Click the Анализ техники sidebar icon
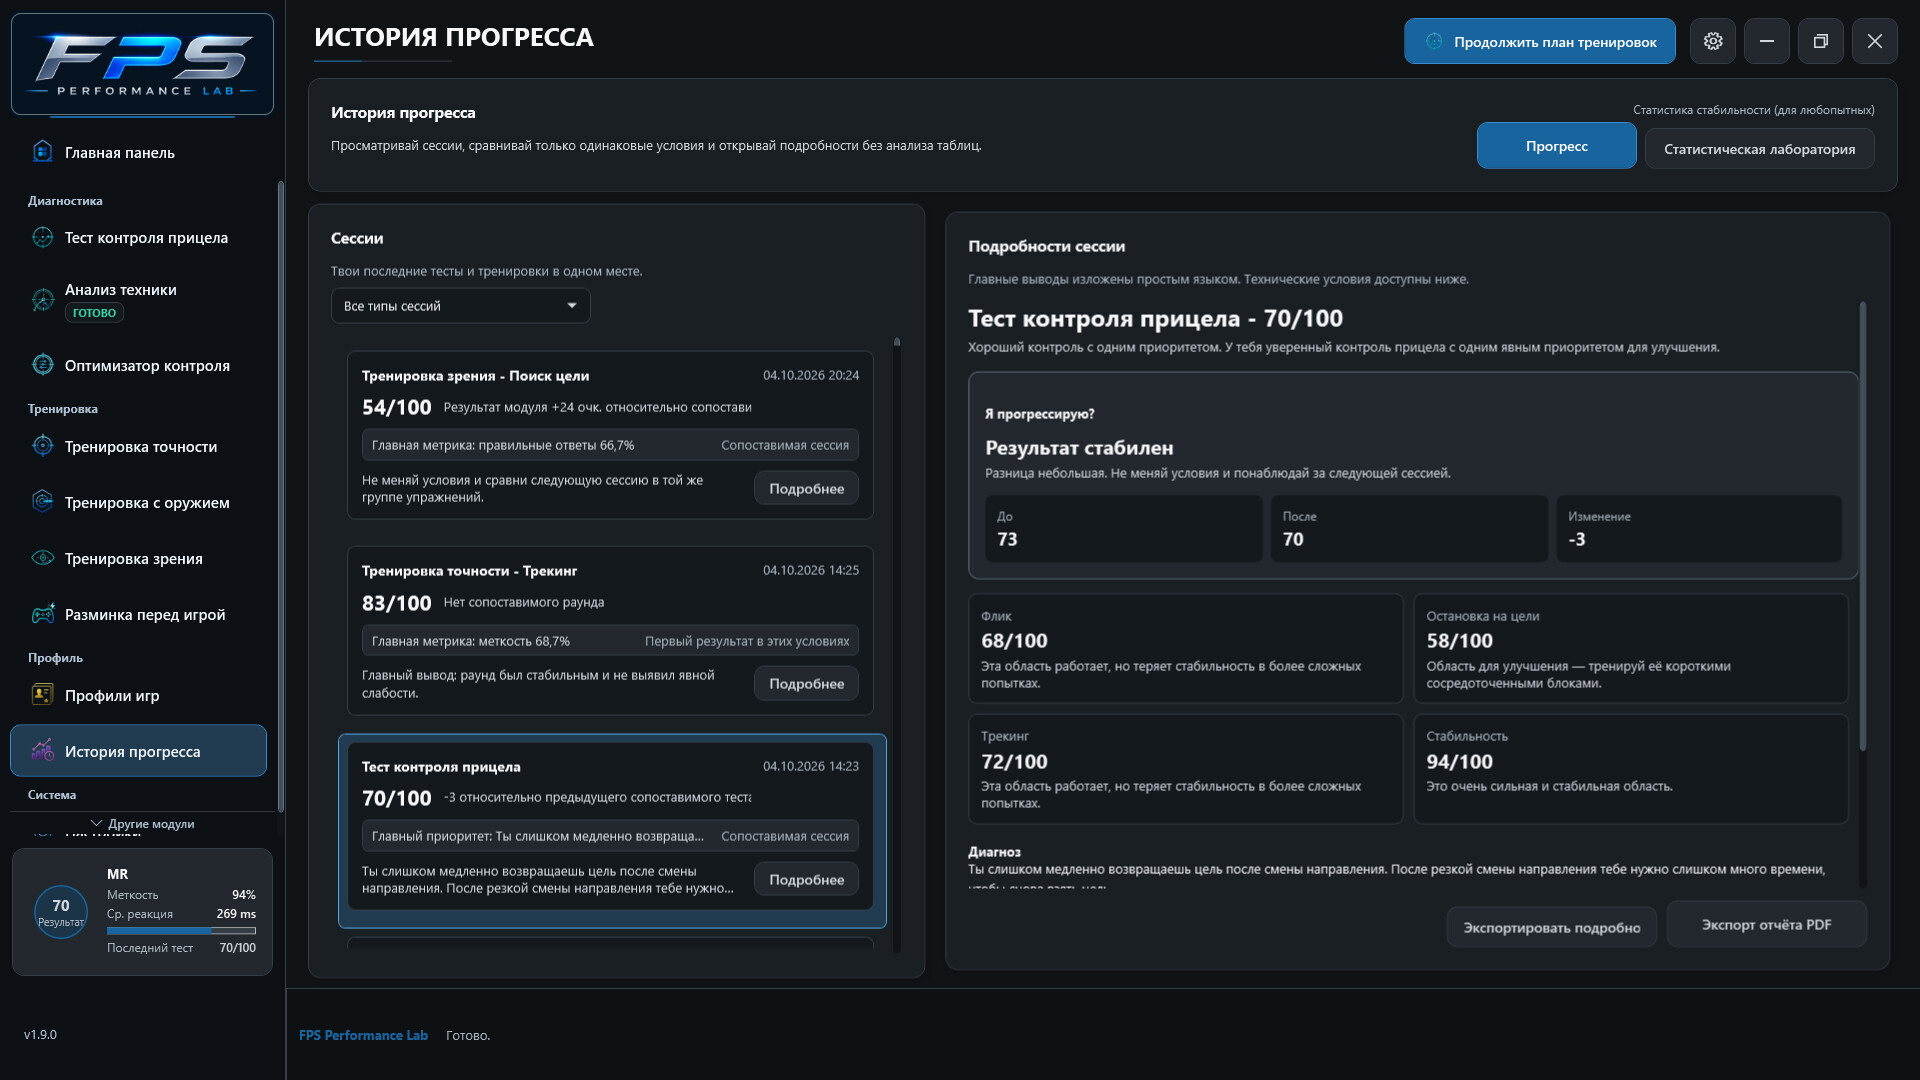 tap(42, 300)
